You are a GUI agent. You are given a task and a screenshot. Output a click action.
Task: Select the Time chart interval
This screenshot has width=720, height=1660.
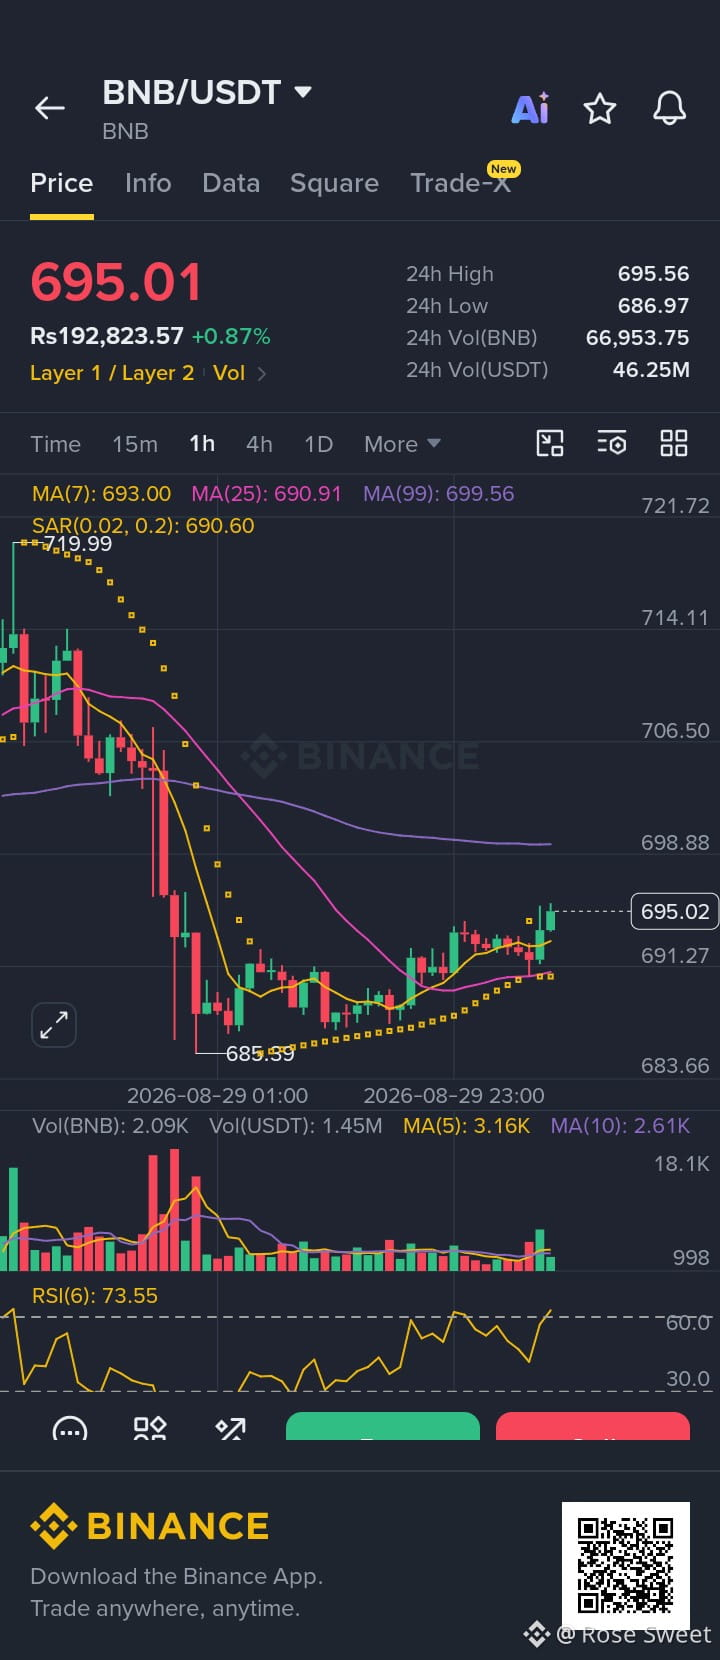coord(55,444)
